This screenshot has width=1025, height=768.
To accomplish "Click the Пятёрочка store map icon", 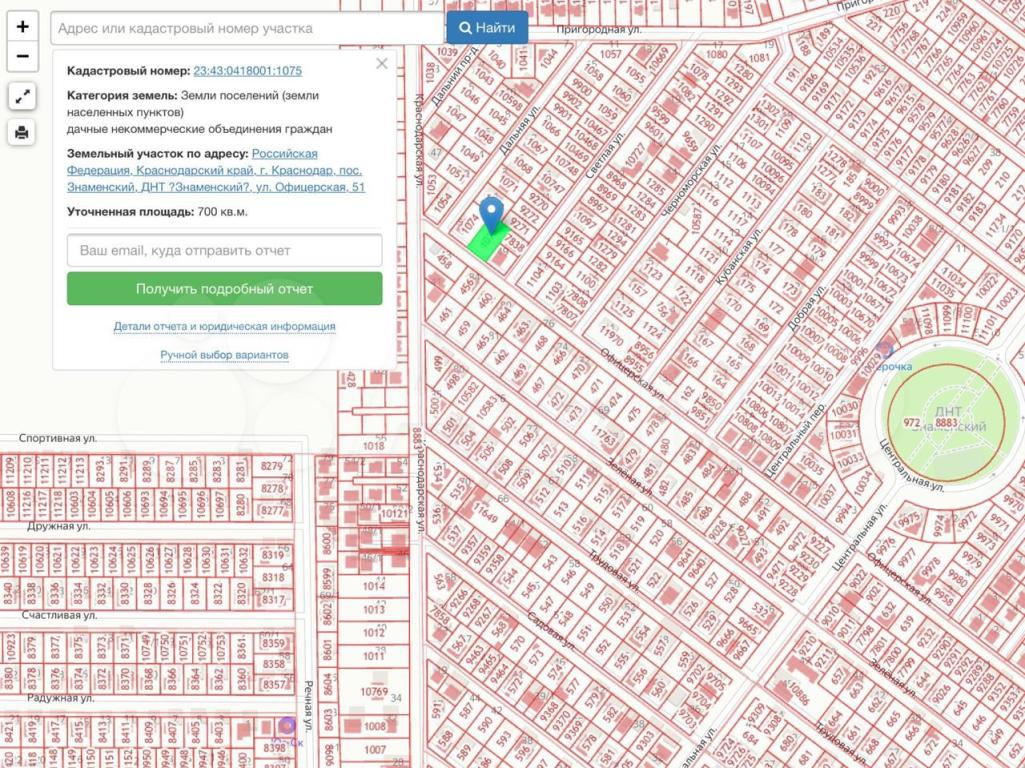I will 884,350.
